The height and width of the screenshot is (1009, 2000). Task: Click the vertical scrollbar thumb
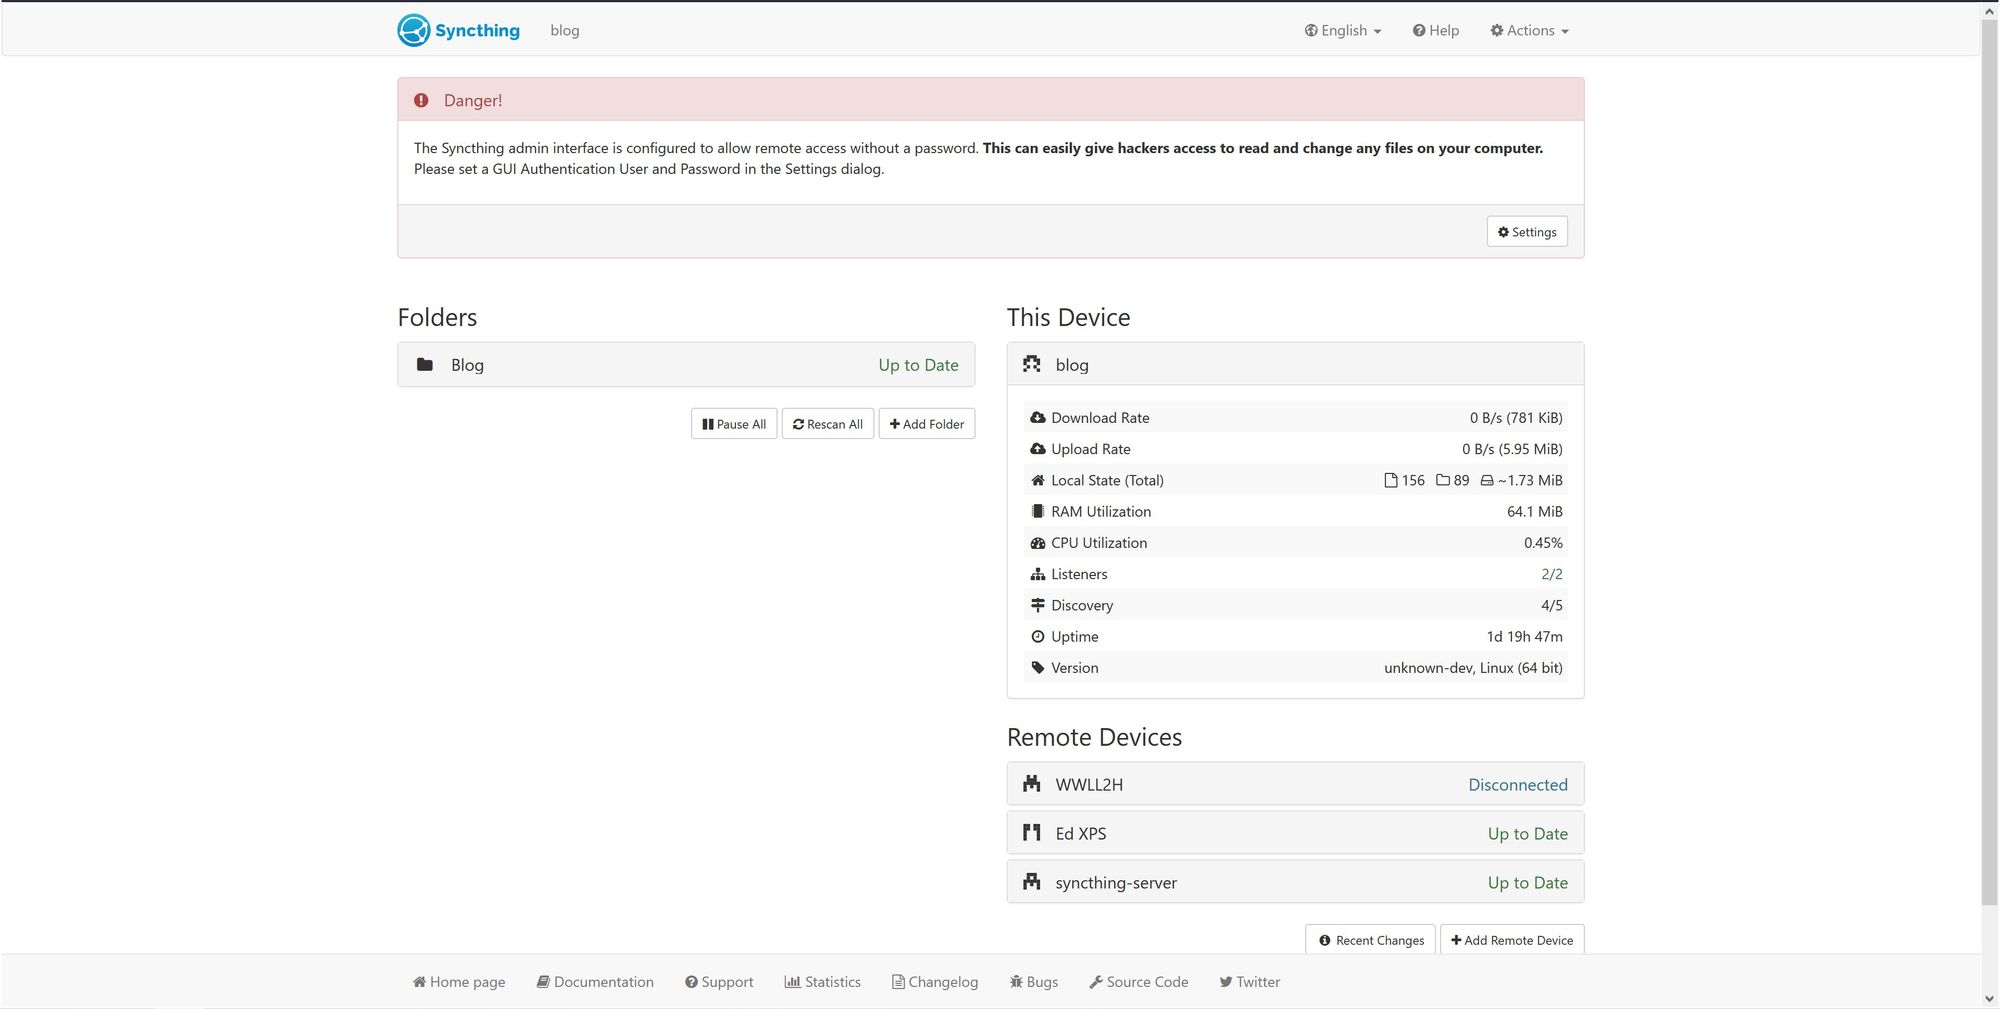[1990, 460]
